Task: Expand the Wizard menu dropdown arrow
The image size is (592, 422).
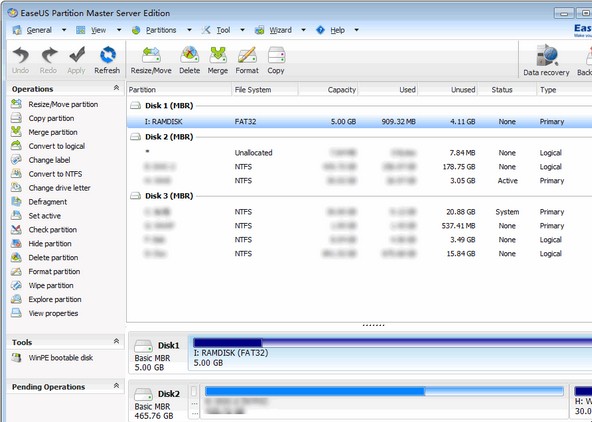Action: click(x=303, y=30)
